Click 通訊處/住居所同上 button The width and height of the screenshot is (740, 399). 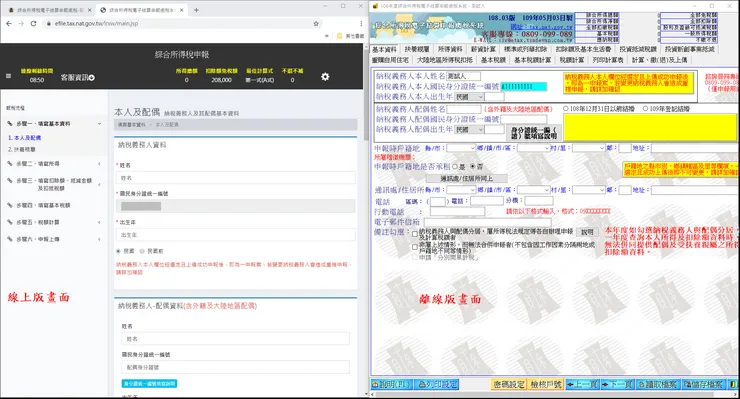(467, 178)
